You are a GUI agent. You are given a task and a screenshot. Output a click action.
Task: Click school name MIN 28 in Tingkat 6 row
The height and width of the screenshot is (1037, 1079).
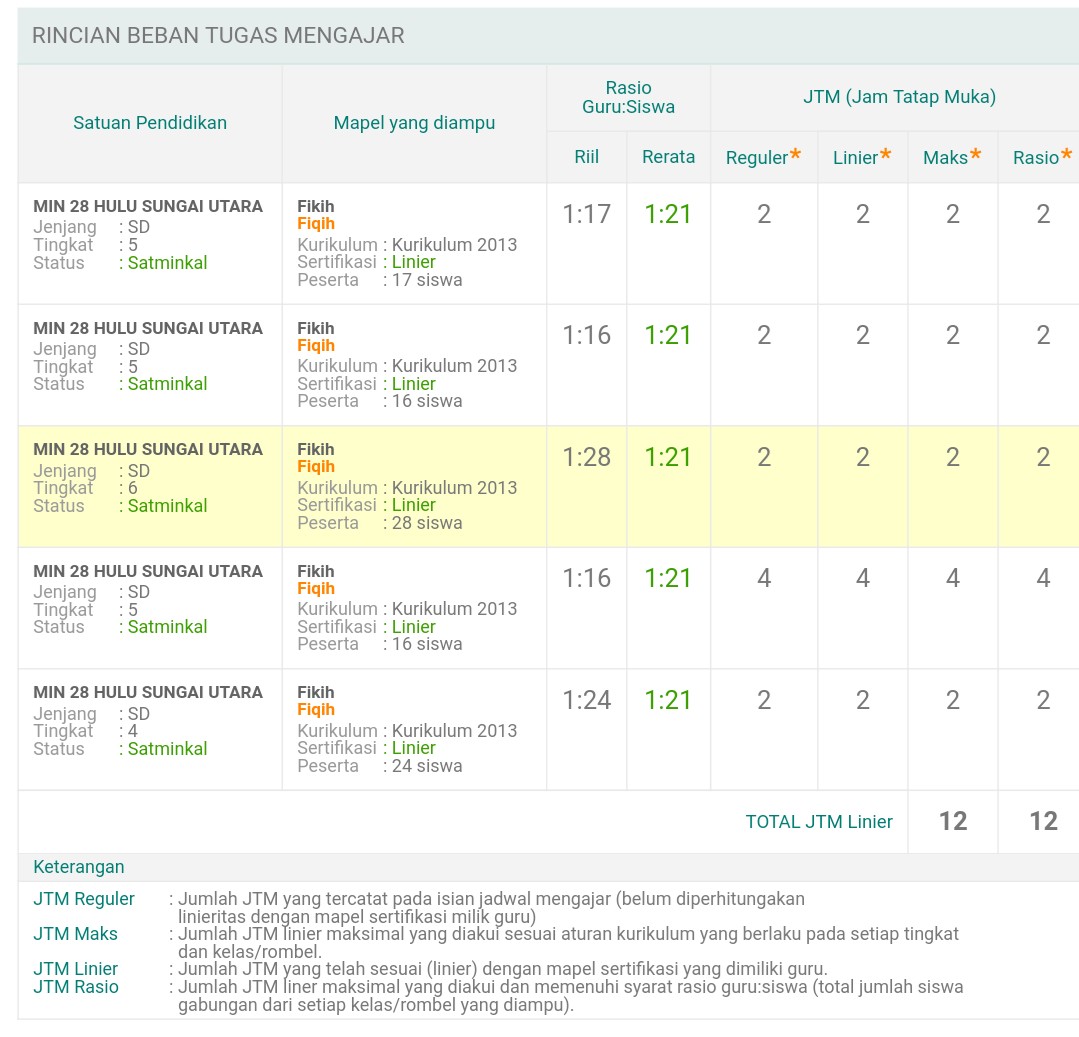[148, 449]
